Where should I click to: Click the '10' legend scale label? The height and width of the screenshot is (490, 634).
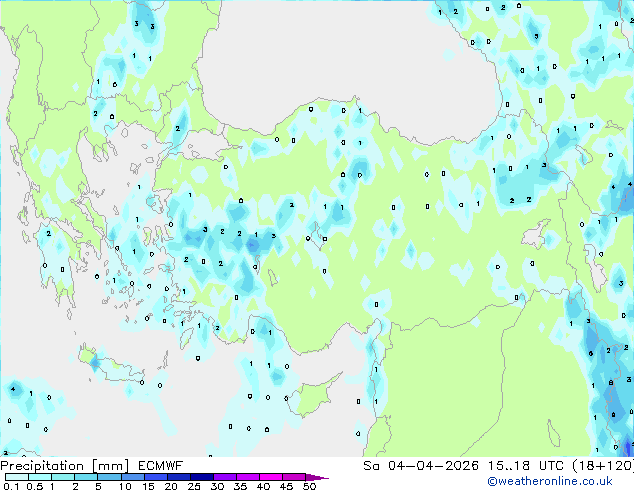click(125, 486)
